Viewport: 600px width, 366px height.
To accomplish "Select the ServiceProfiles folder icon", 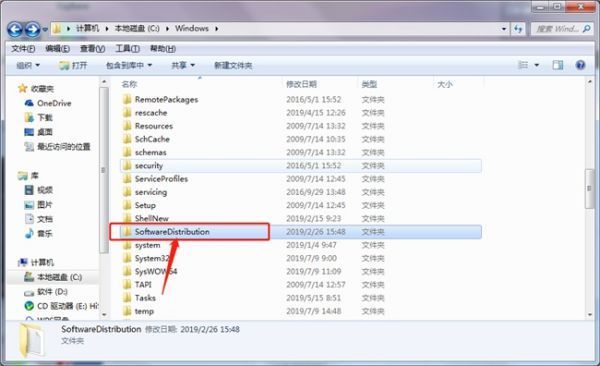I will pos(127,178).
